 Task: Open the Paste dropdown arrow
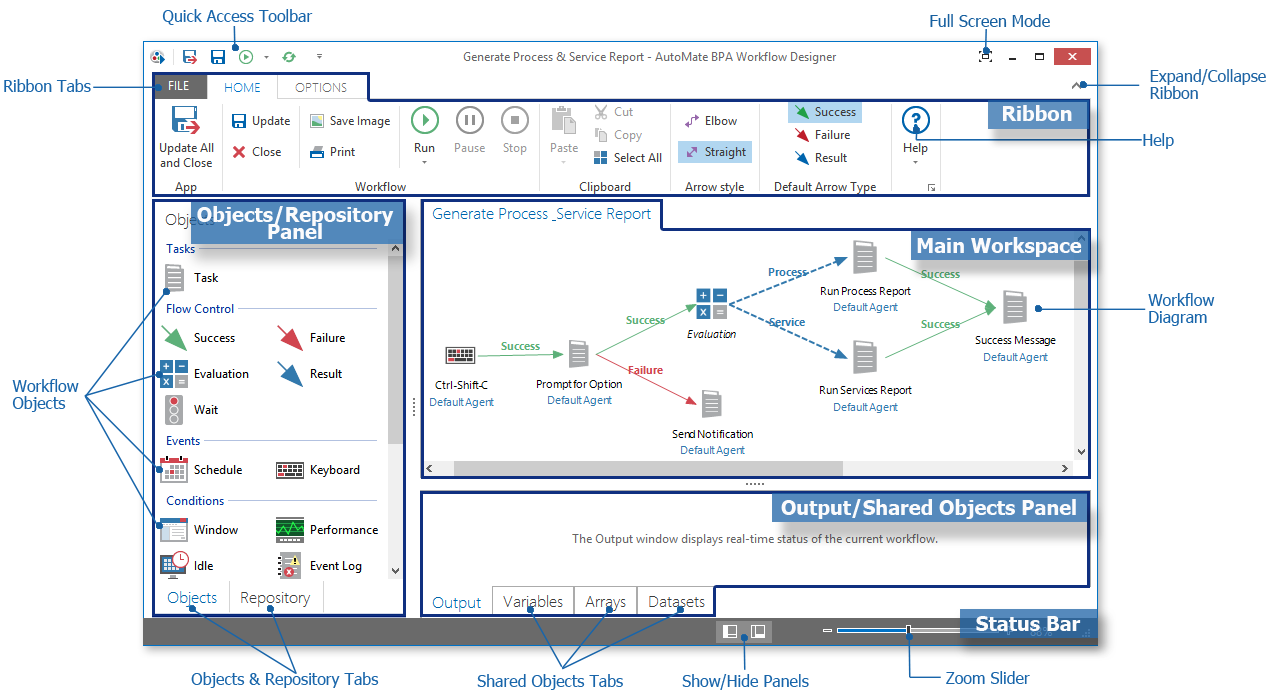point(563,160)
